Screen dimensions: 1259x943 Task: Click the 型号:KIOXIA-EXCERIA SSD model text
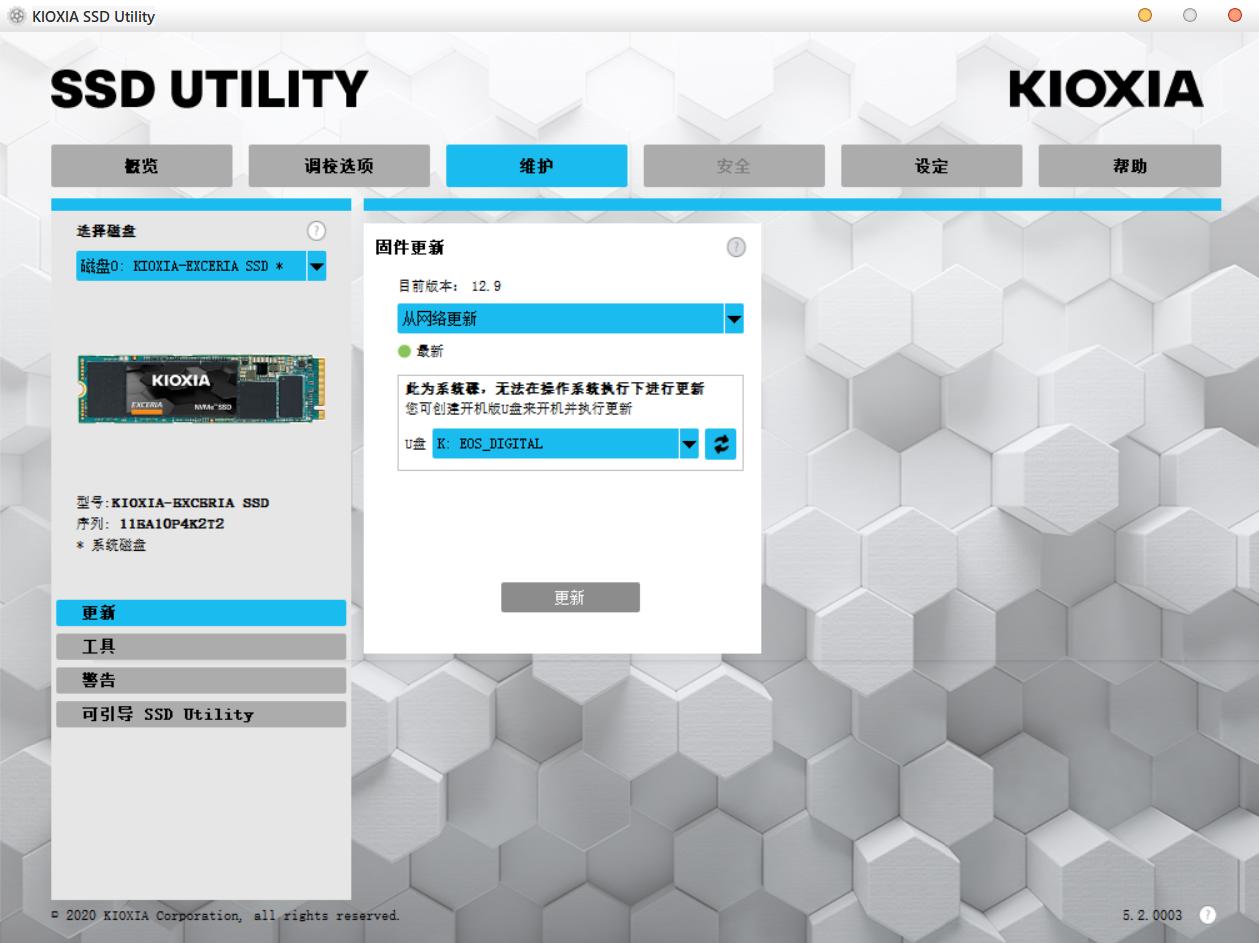click(x=173, y=503)
